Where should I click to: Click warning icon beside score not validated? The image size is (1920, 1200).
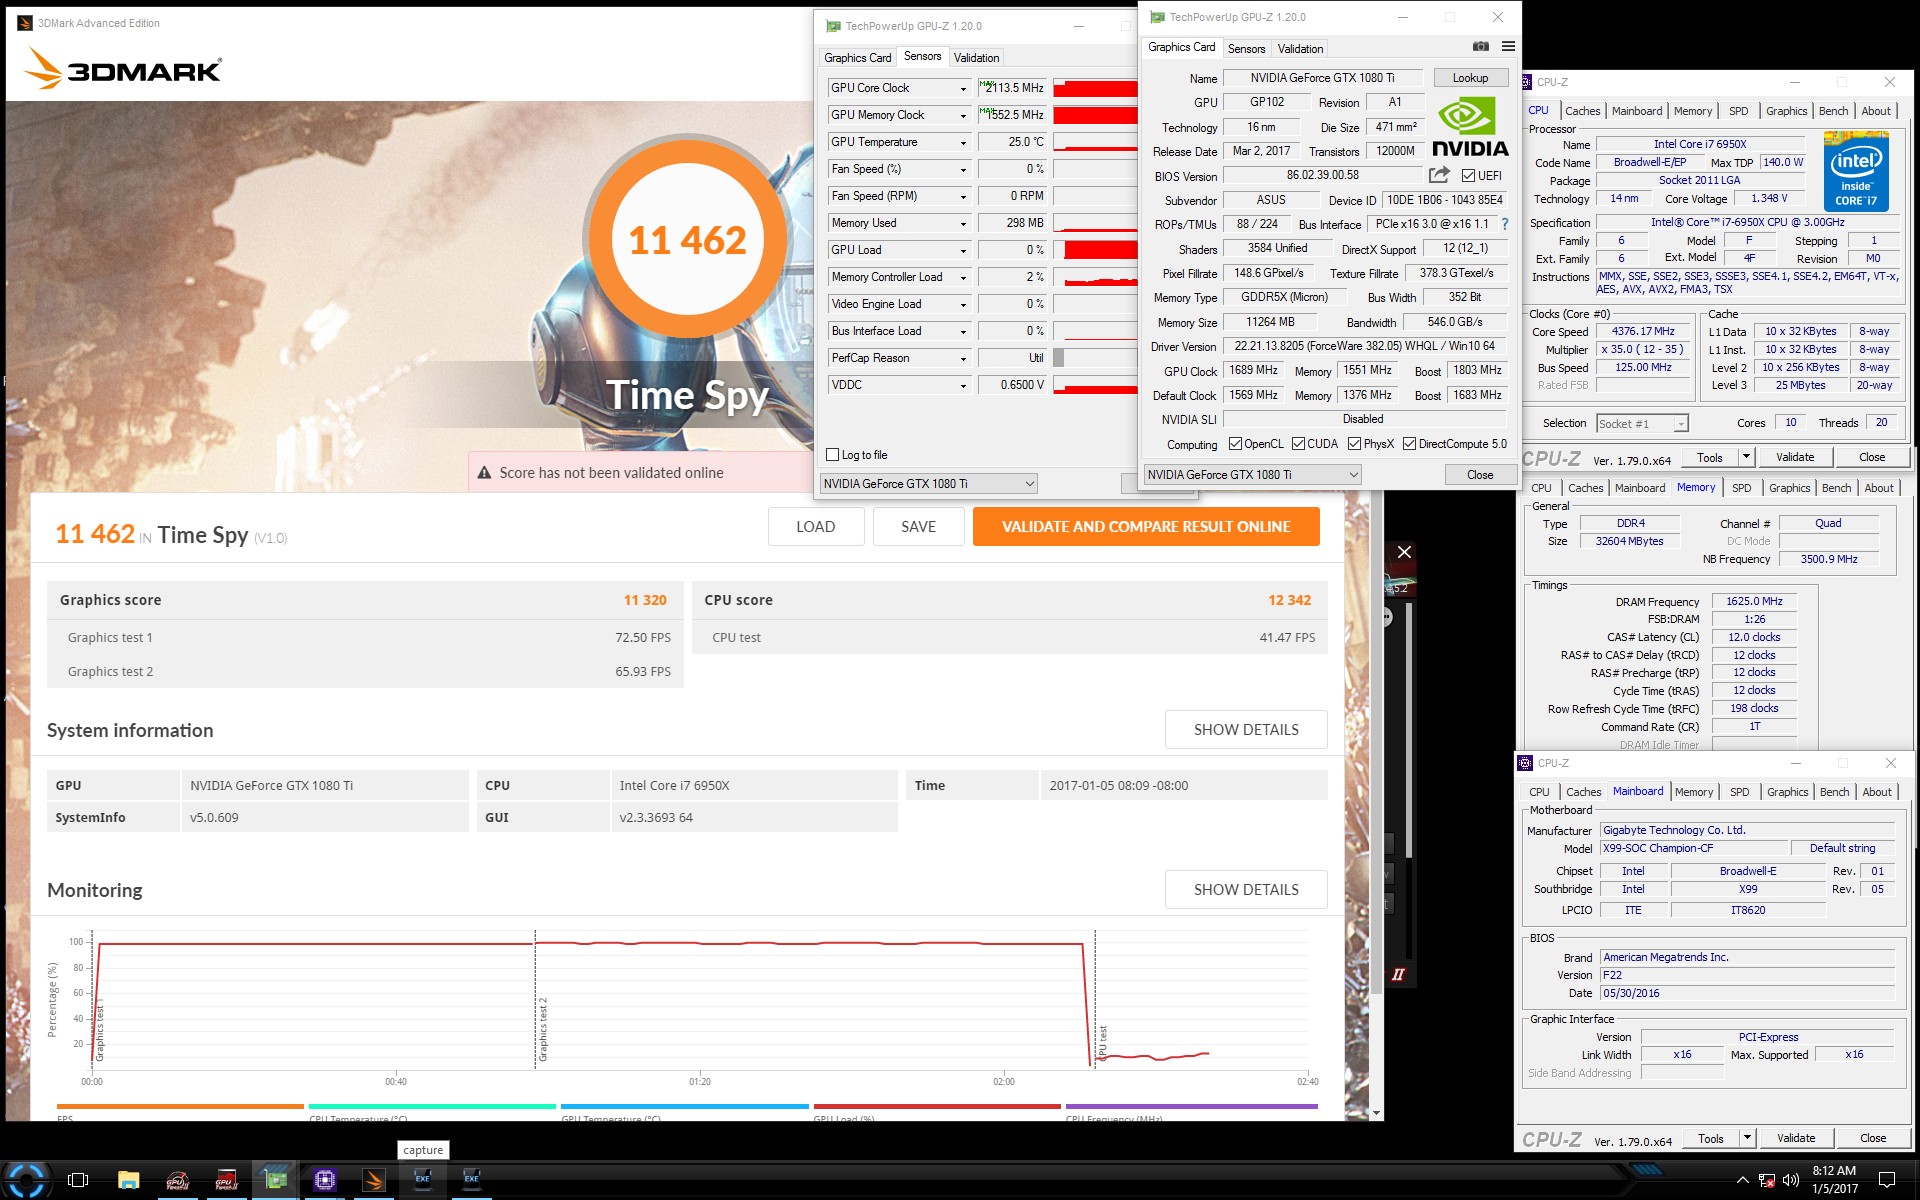484,473
